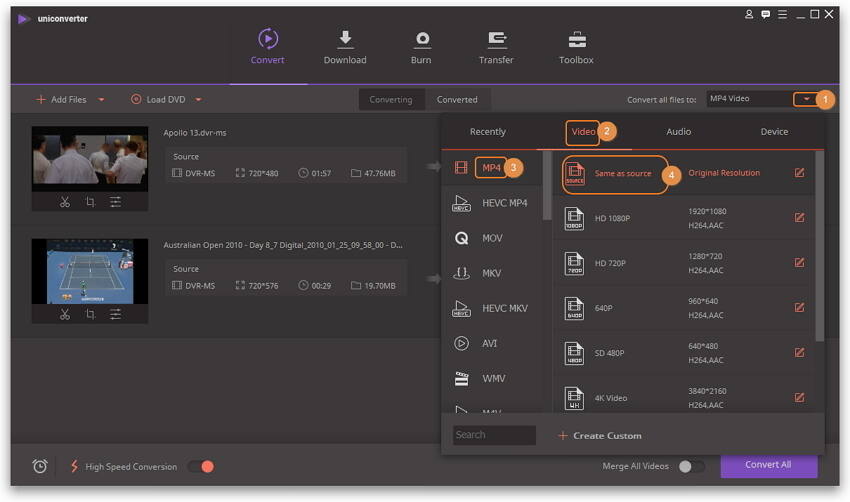This screenshot has height=502, width=850.
Task: Click the MP4 Video output format field
Action: [x=750, y=99]
